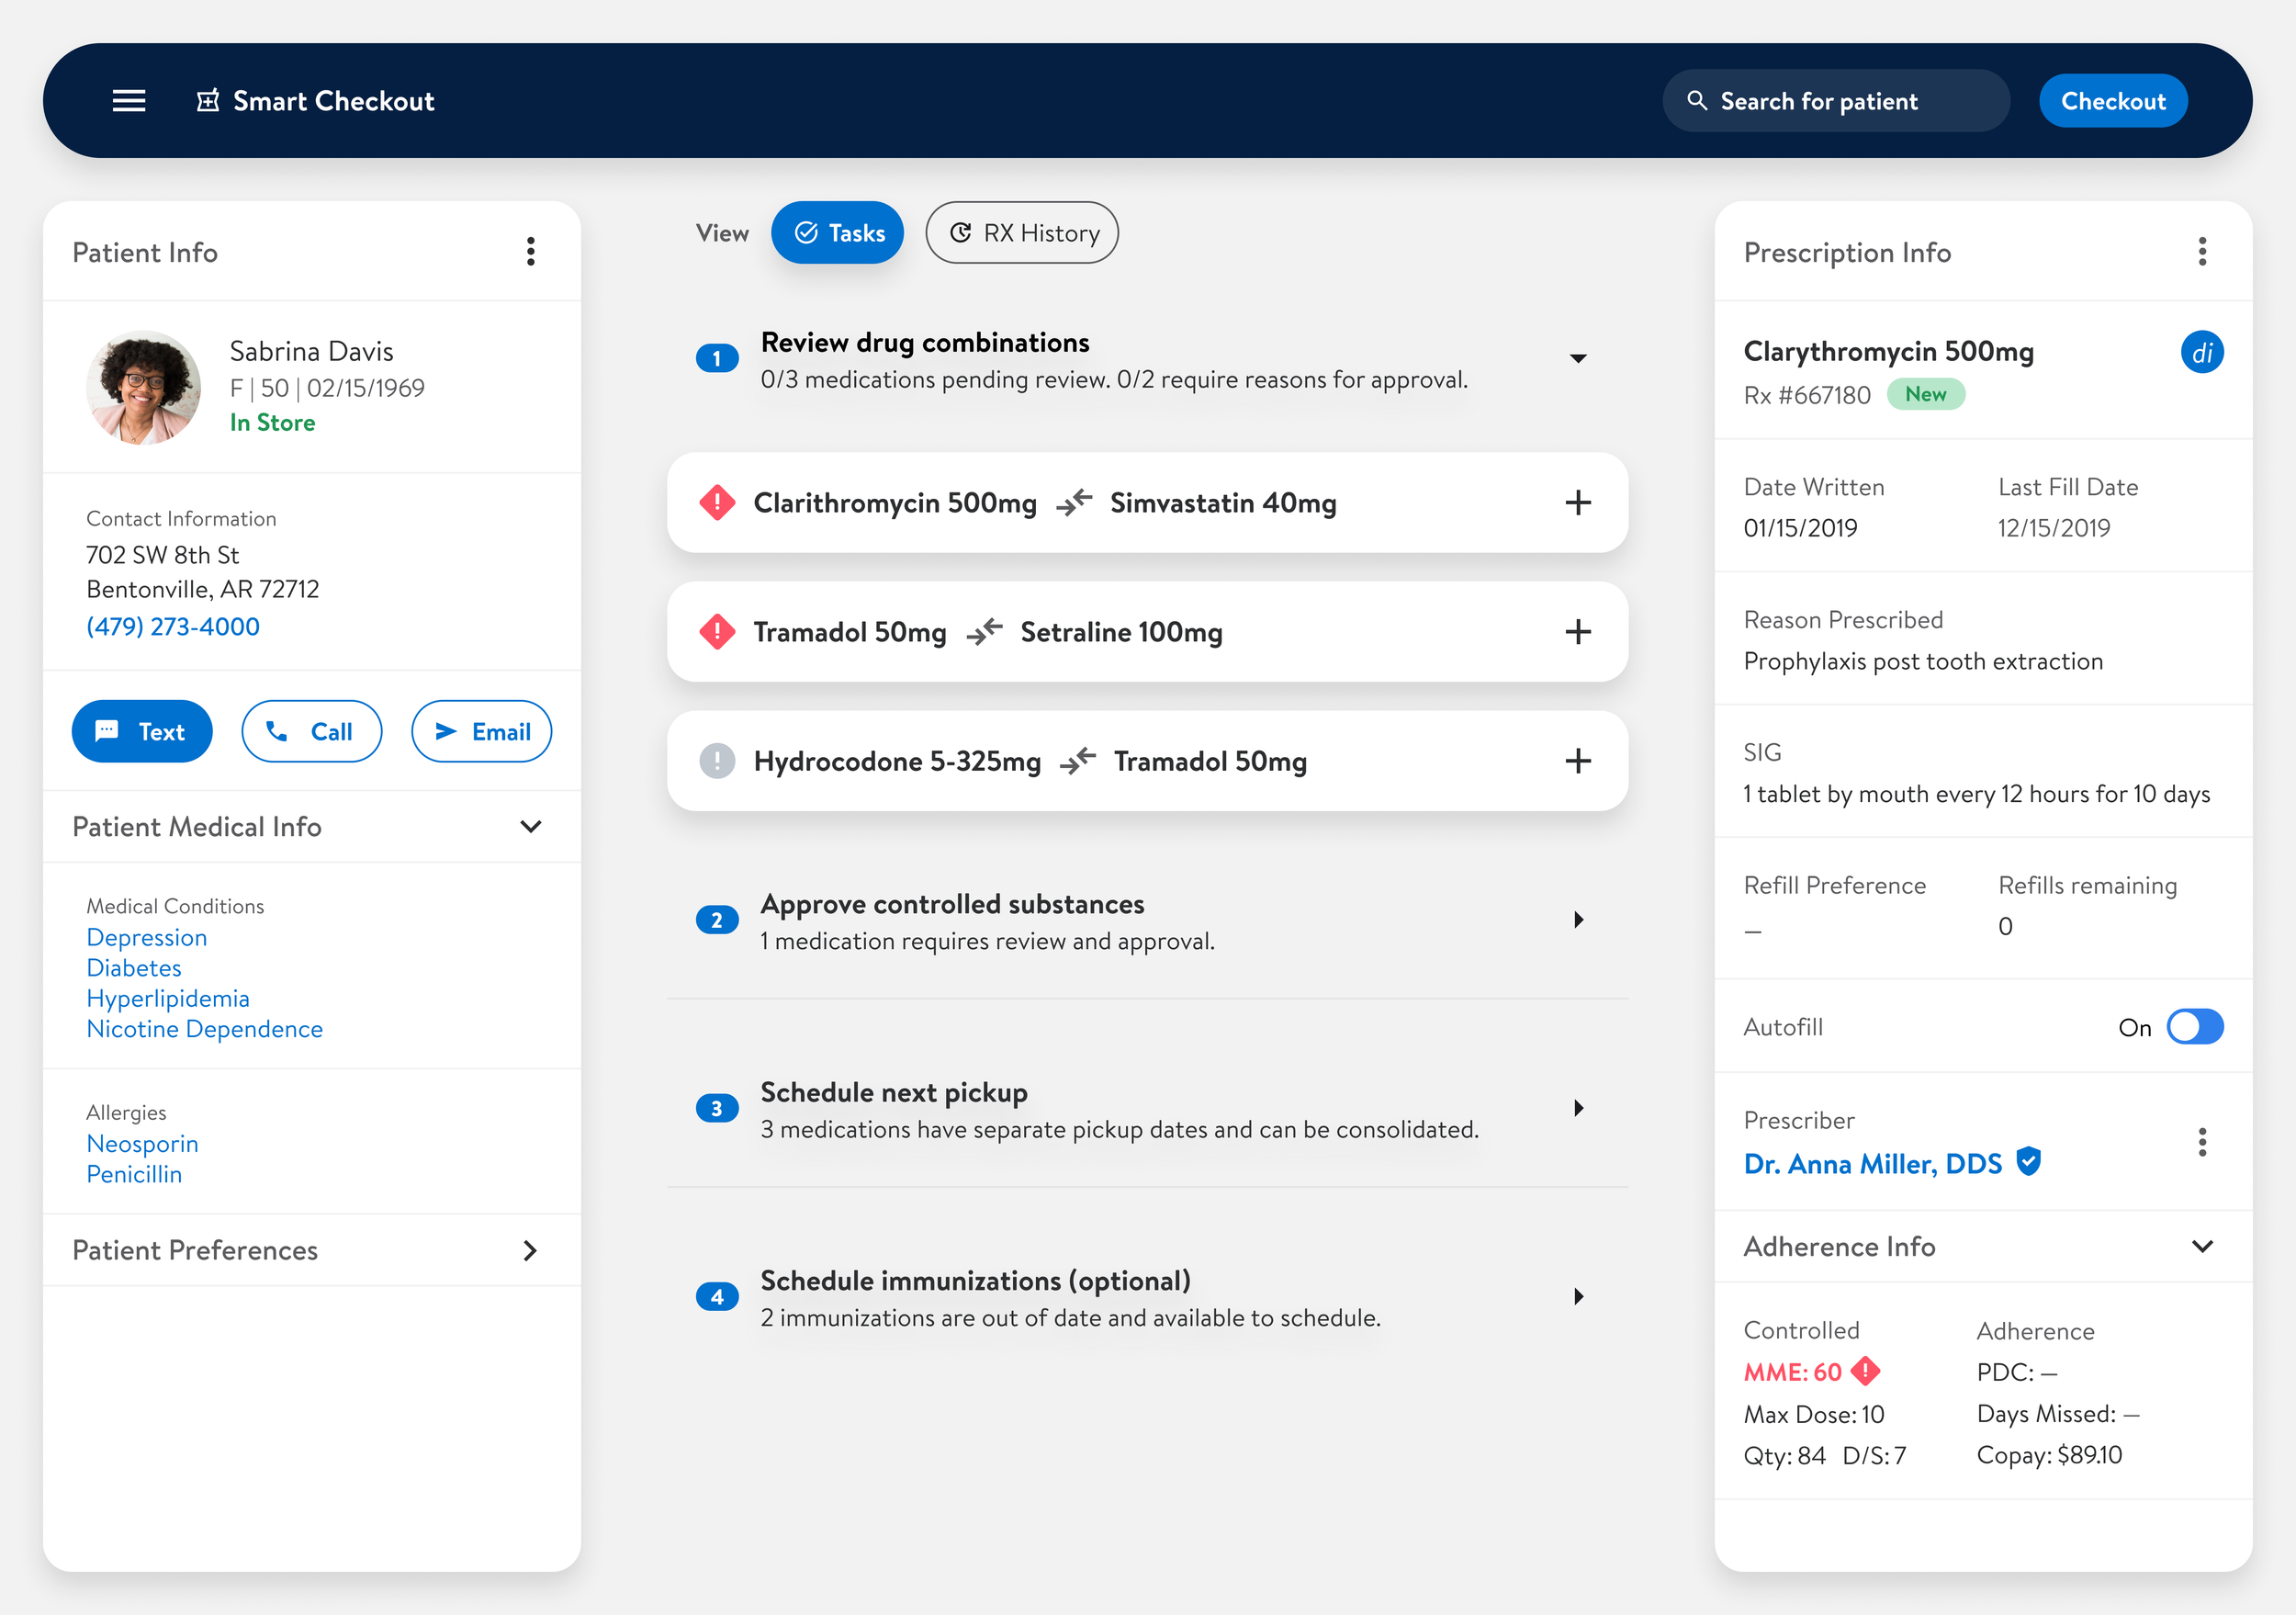The image size is (2296, 1615).
Task: Toggle the Autofill switch
Action: 2194,1027
